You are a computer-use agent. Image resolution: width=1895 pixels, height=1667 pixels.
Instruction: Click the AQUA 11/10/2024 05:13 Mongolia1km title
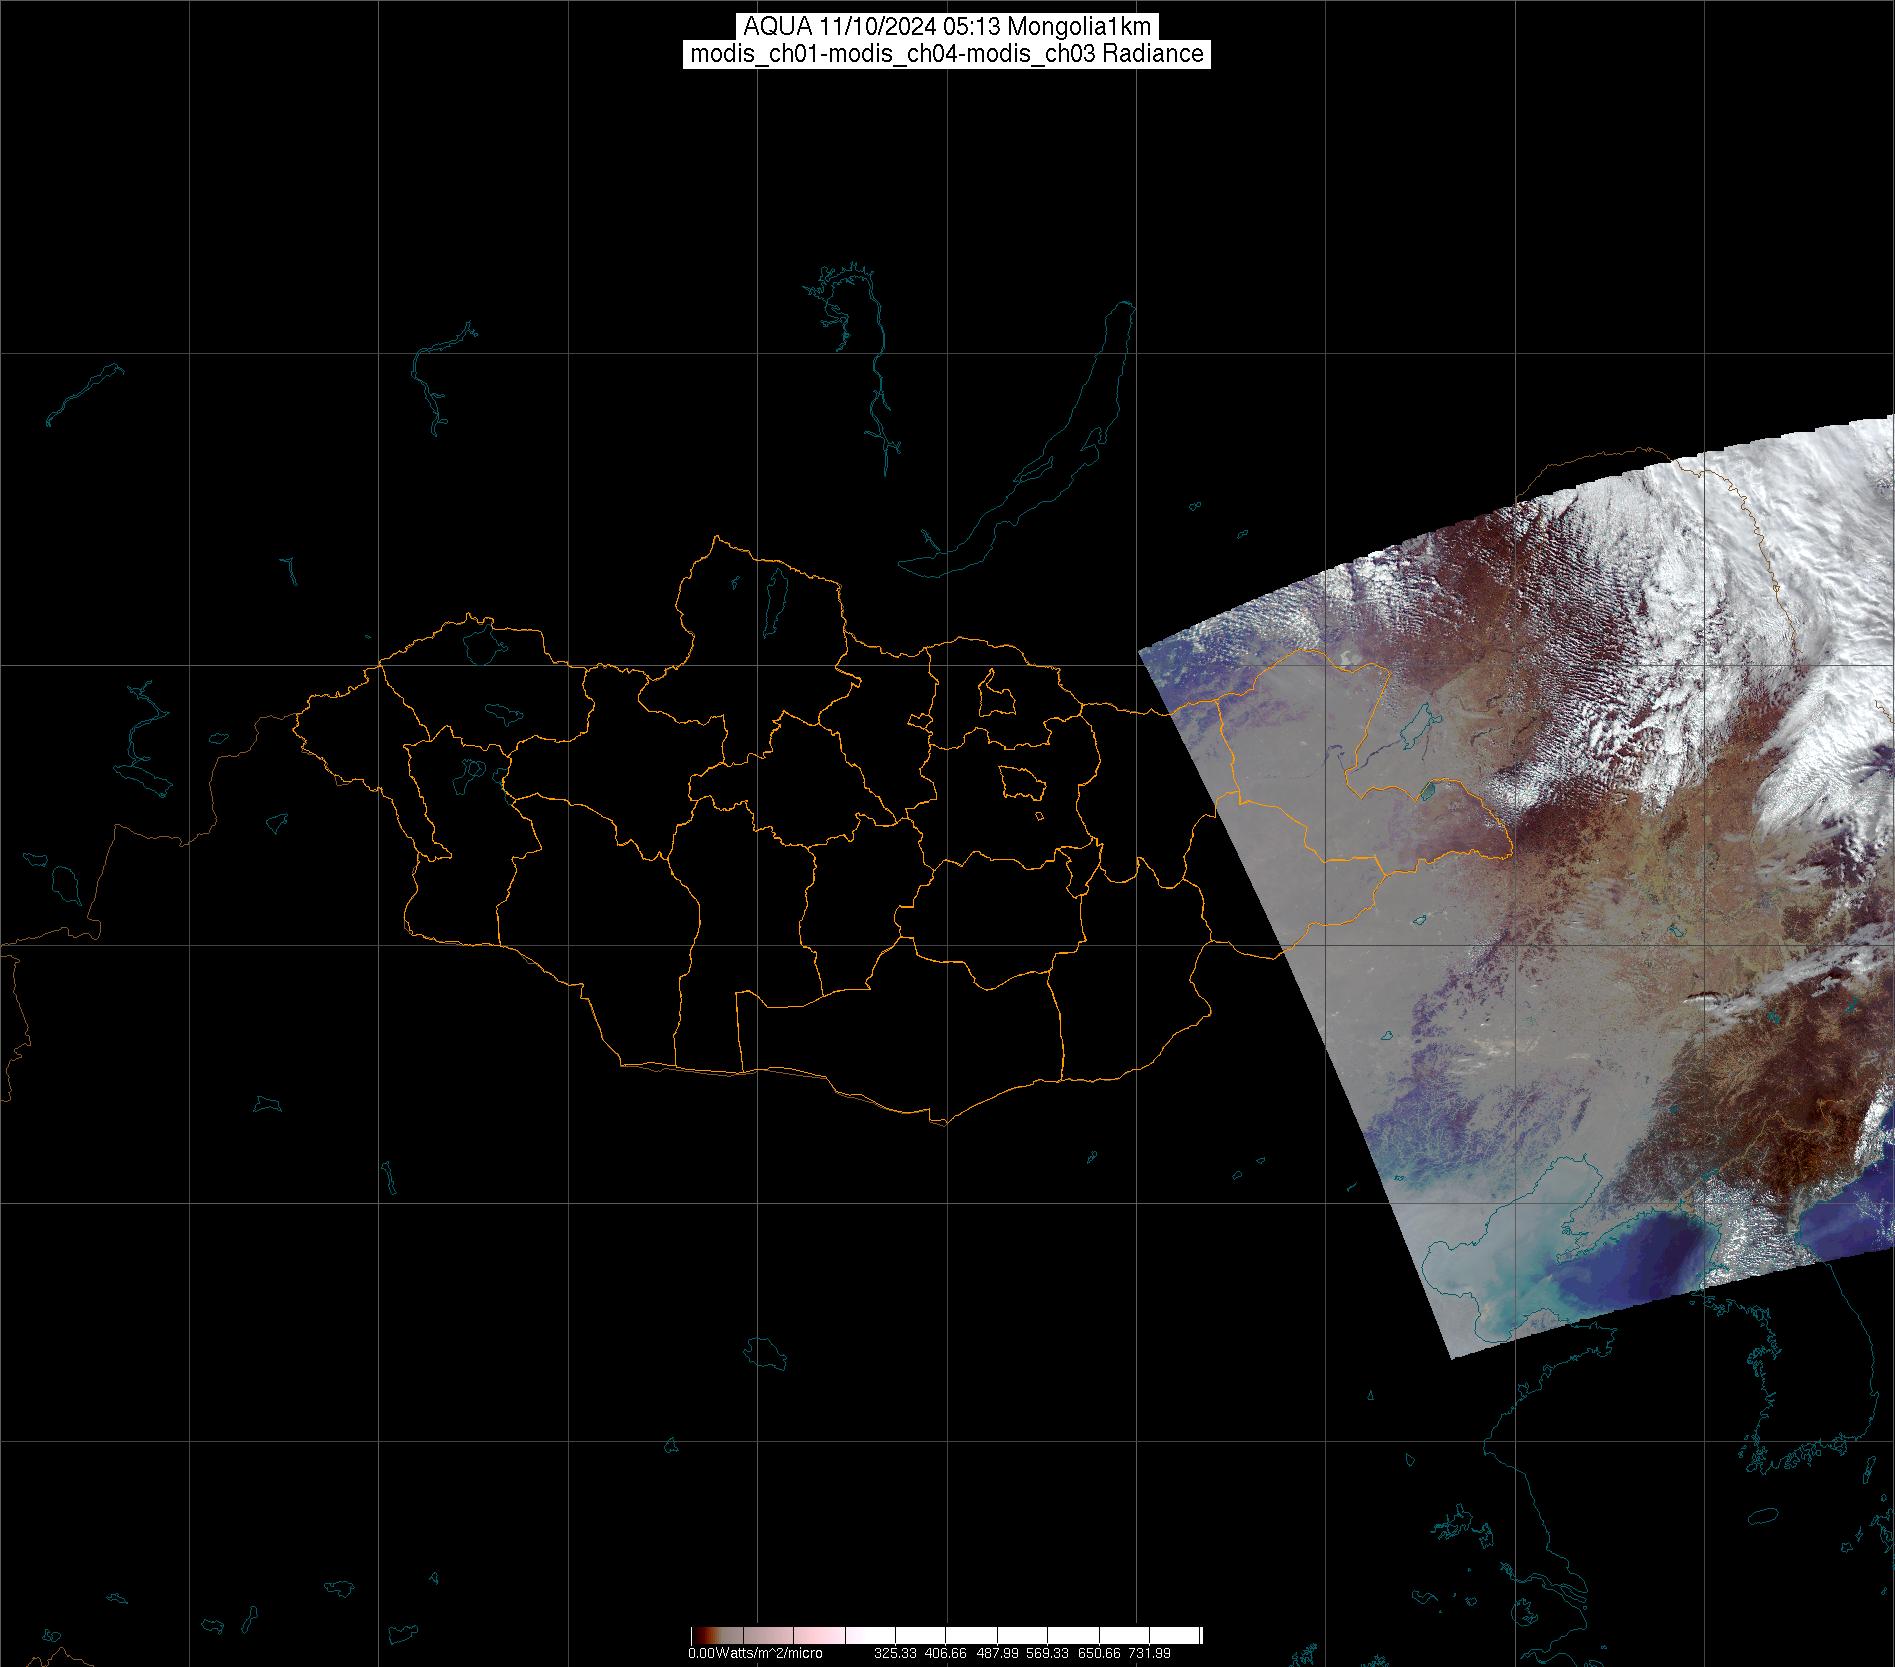[946, 27]
